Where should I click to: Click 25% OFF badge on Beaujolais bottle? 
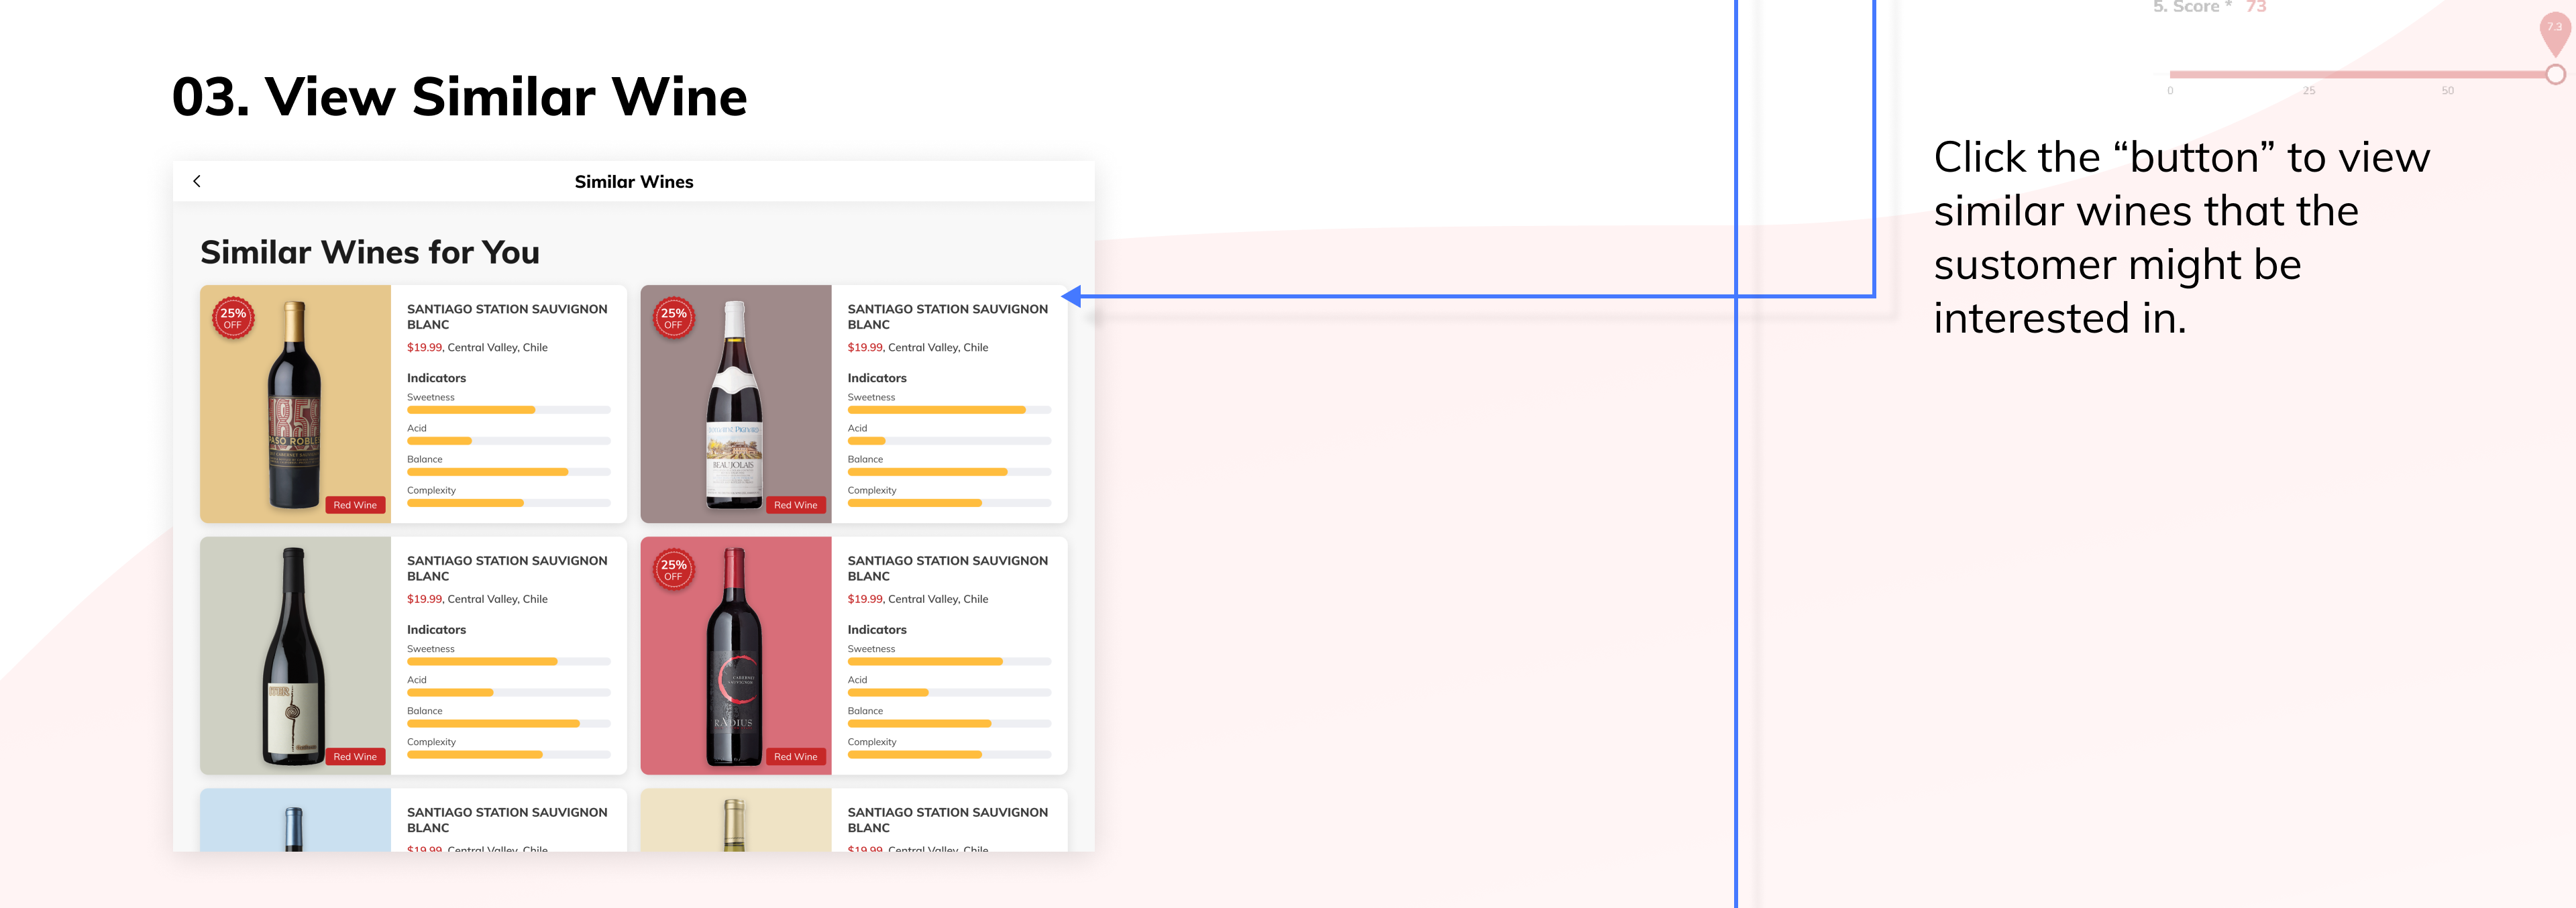point(673,318)
